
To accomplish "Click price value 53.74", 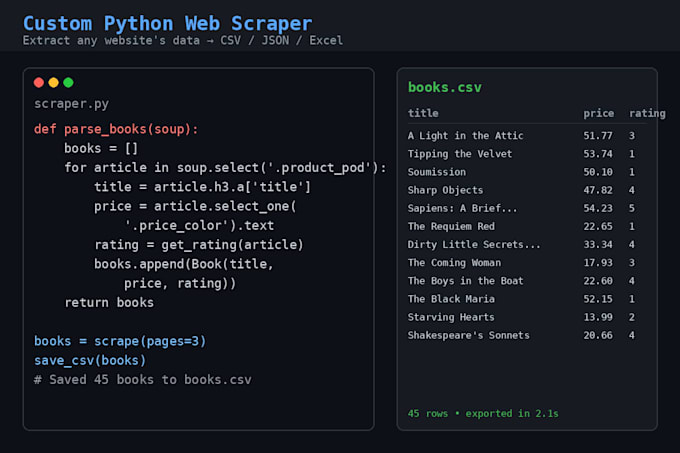I will pyautogui.click(x=598, y=154).
